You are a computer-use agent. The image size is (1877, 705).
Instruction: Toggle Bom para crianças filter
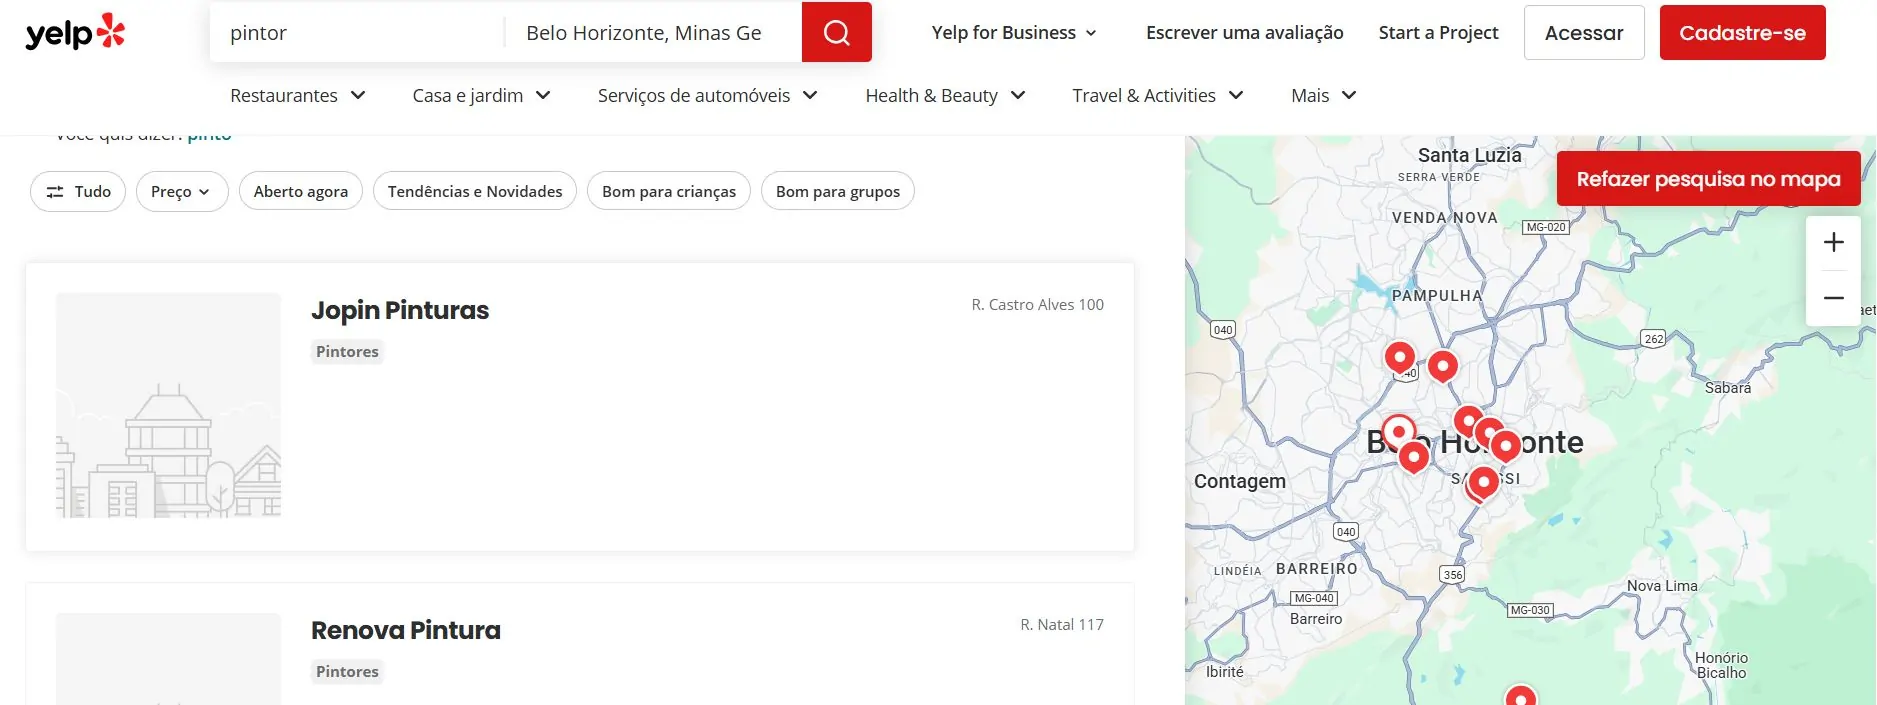(x=669, y=191)
